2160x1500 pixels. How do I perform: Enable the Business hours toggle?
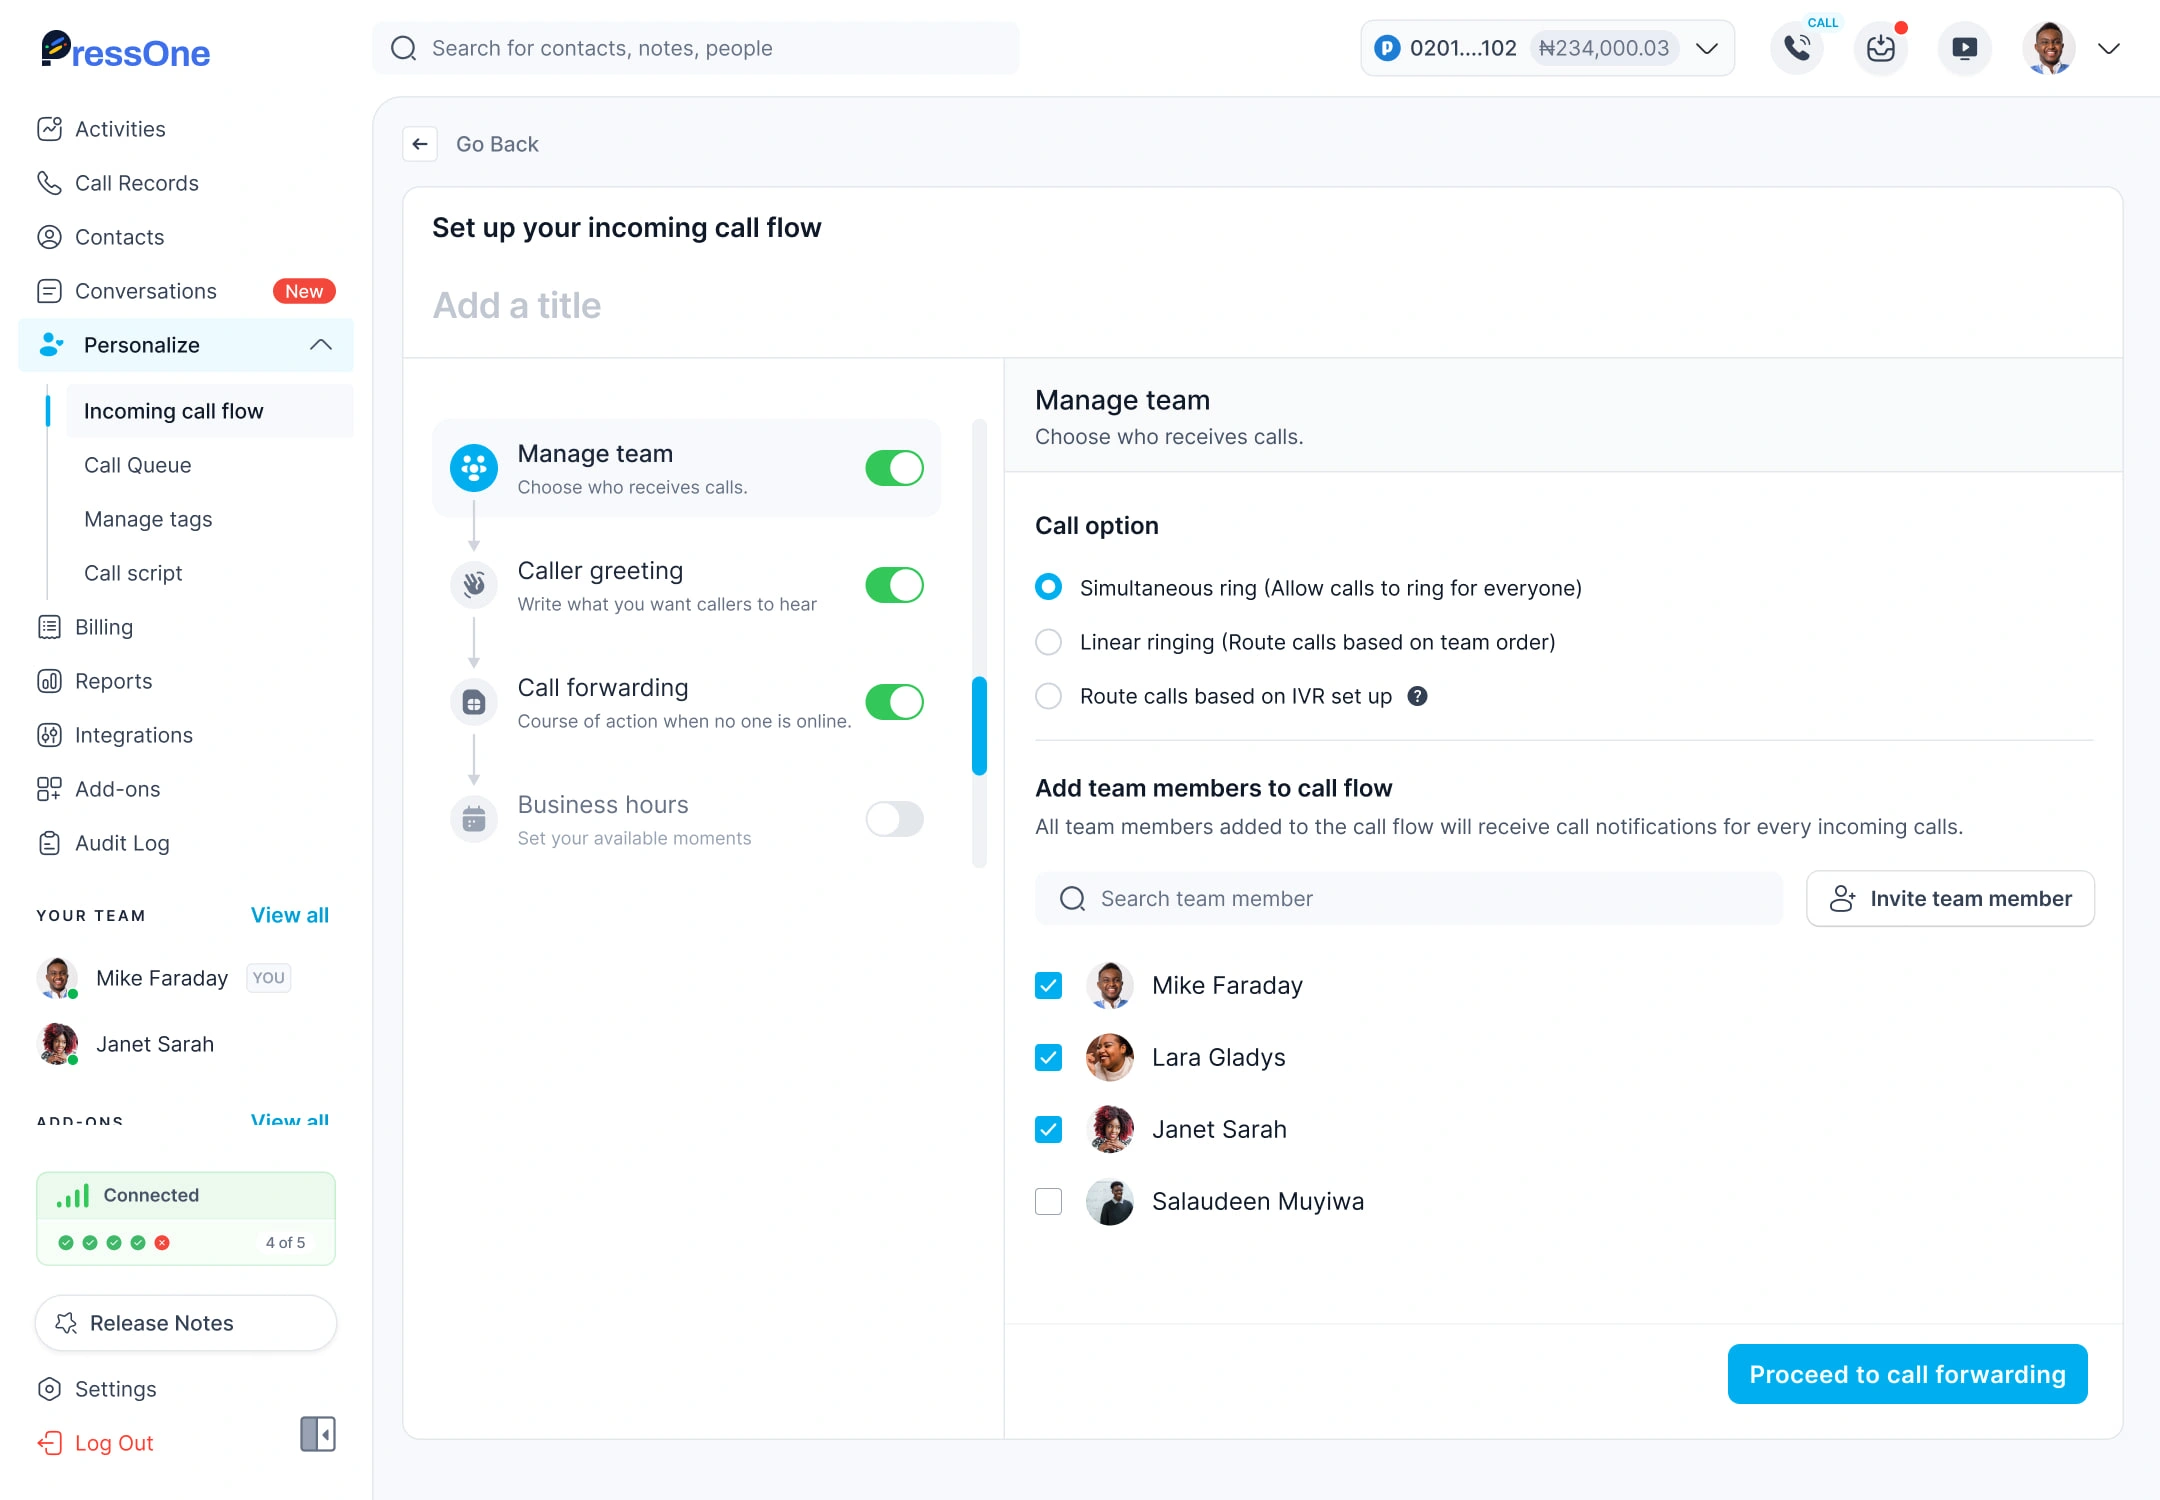(893, 819)
